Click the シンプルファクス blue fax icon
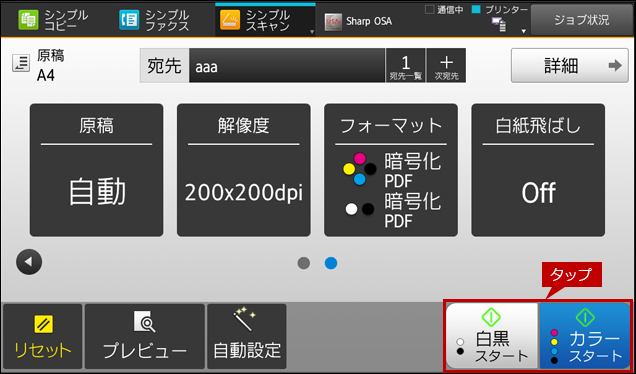 point(129,20)
